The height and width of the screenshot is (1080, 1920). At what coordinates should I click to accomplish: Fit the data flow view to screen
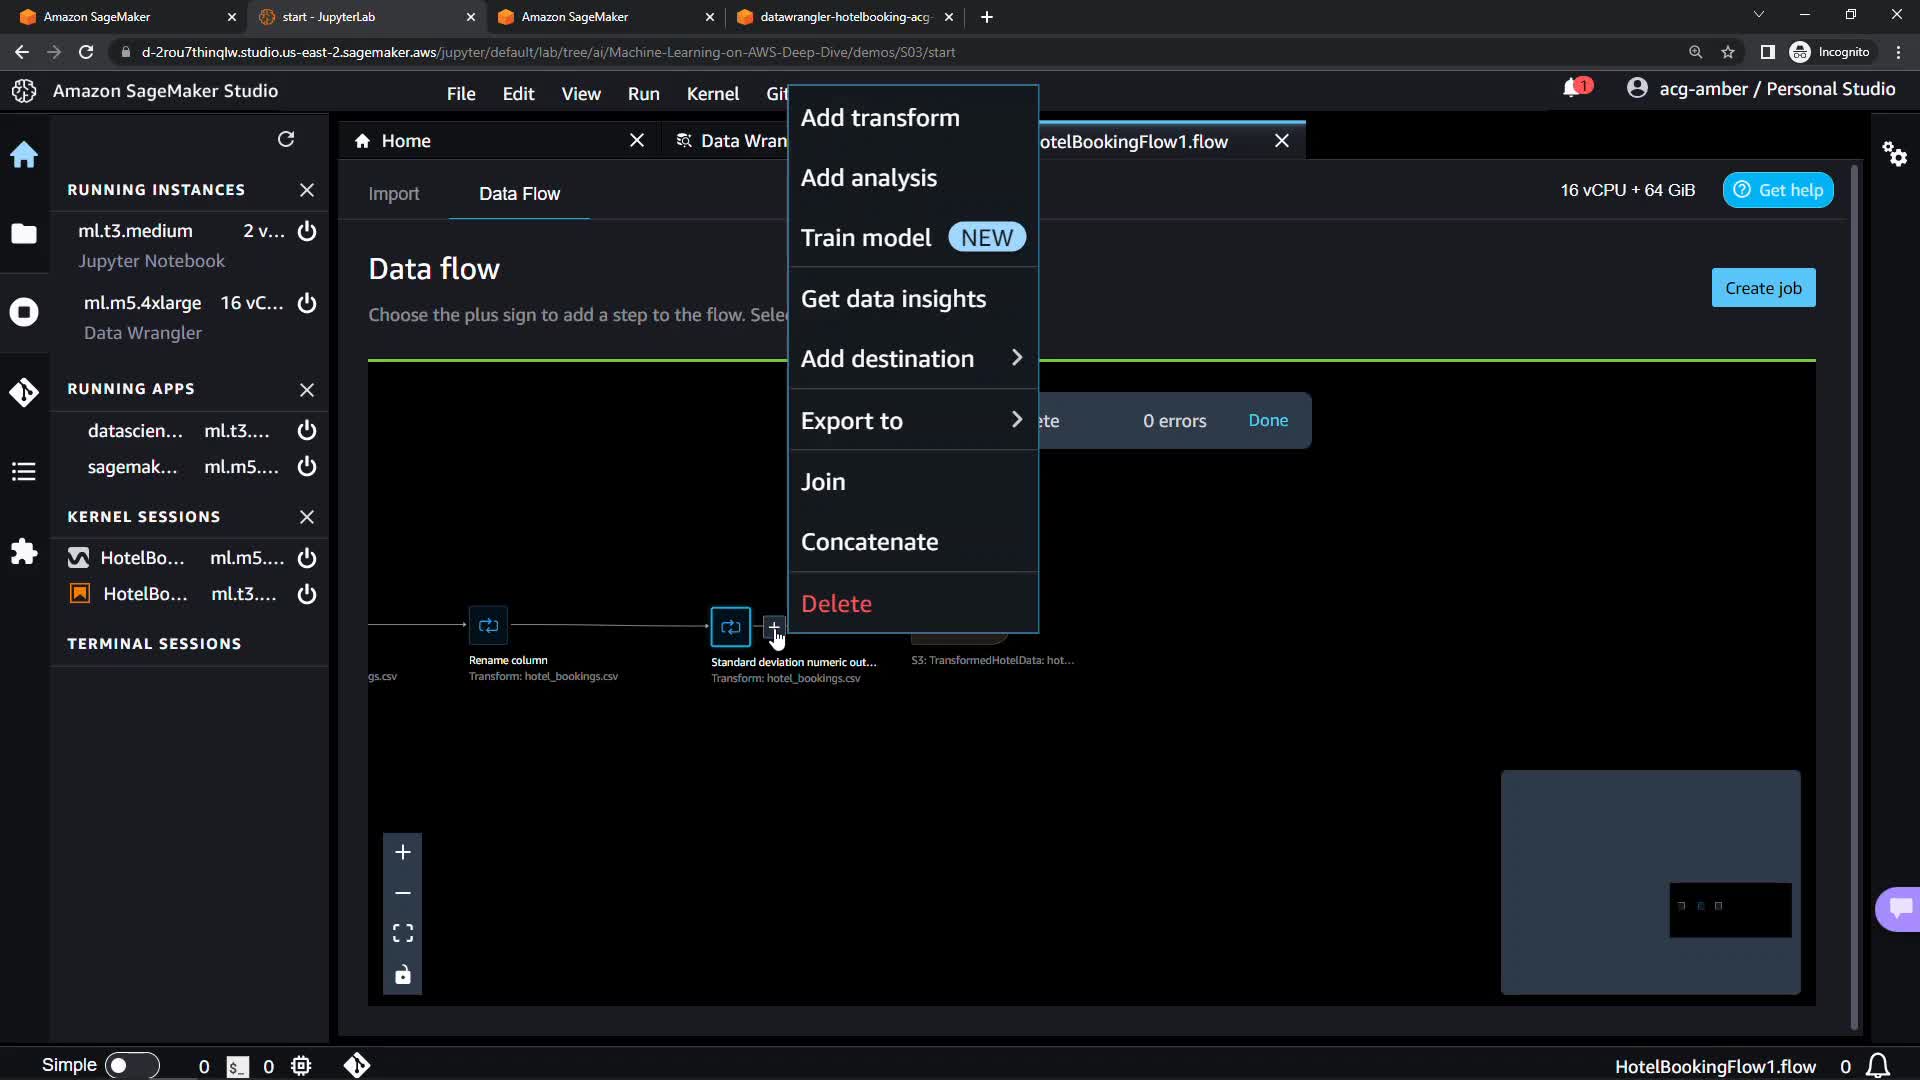(x=403, y=933)
